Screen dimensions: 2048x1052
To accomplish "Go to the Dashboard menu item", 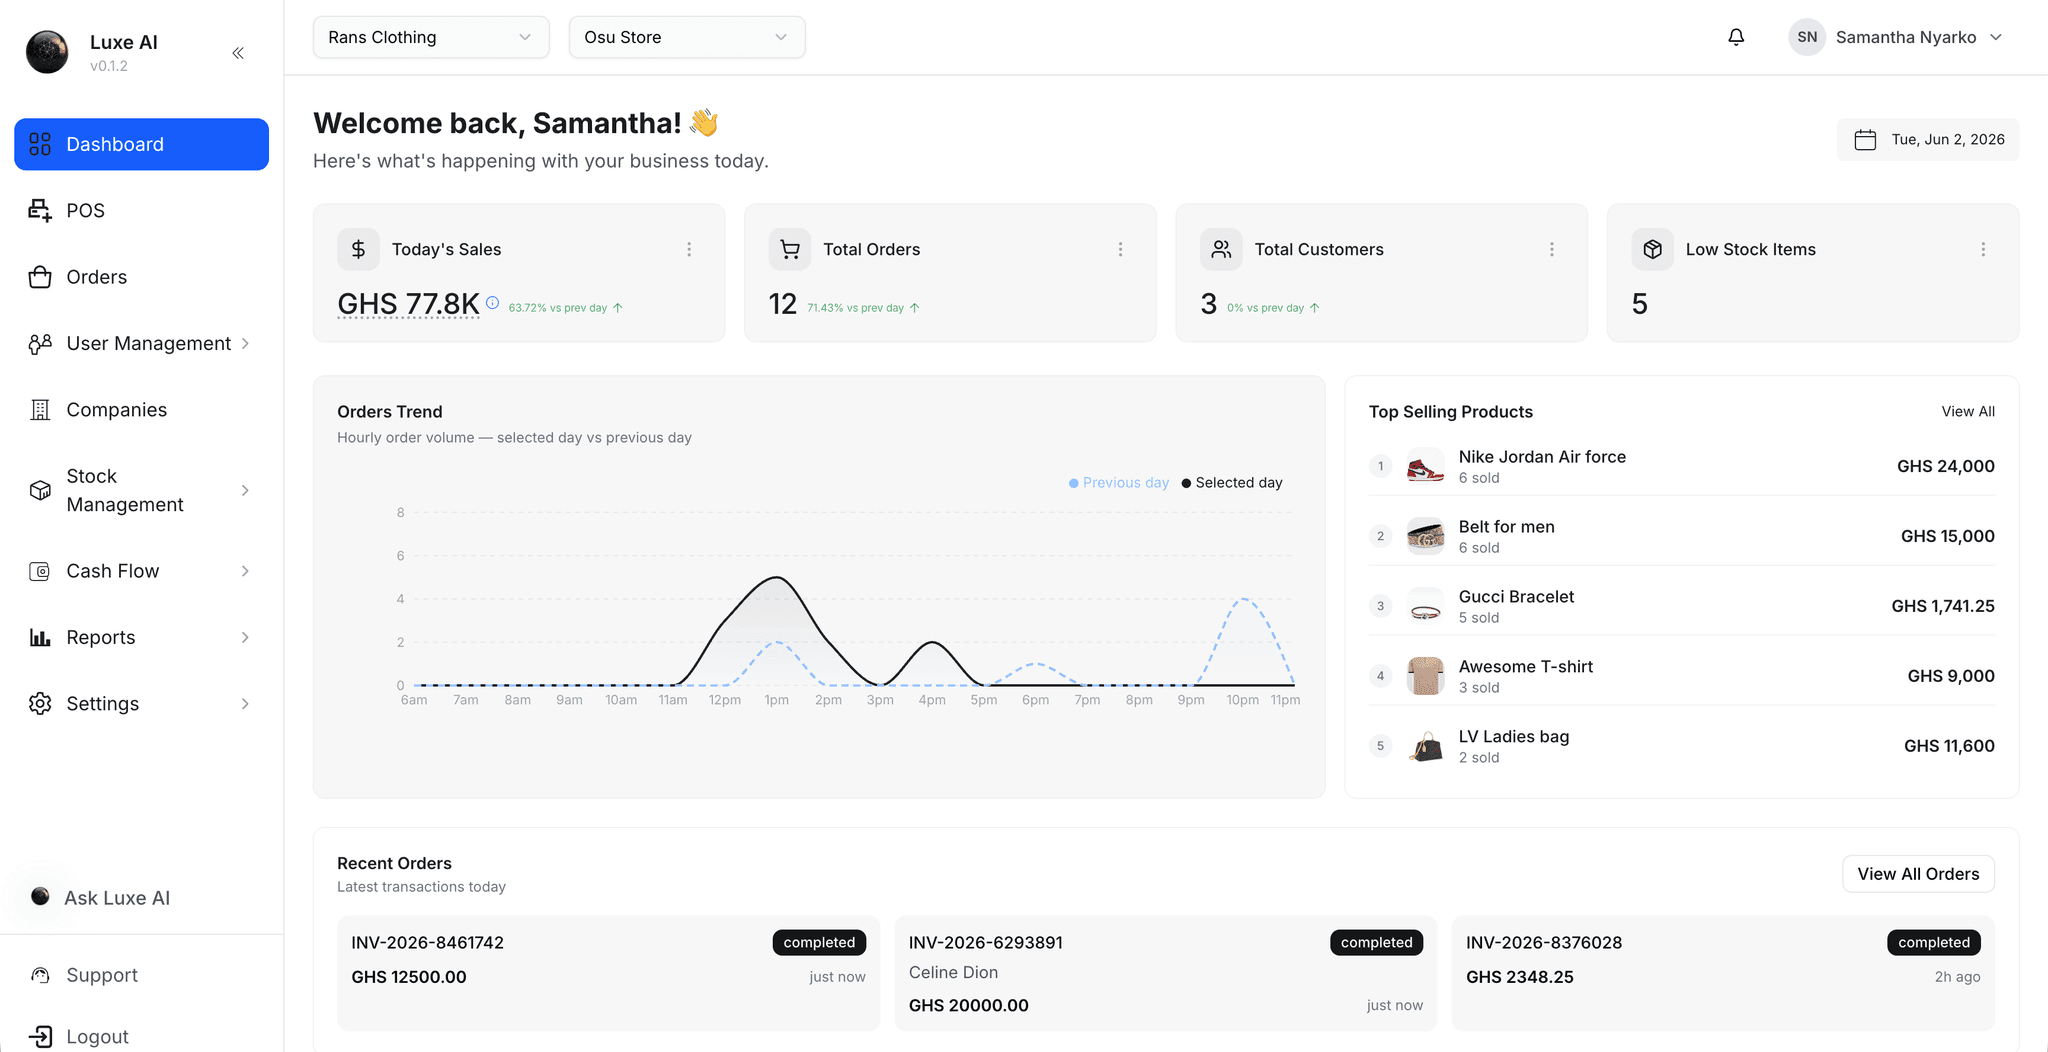I will point(141,144).
